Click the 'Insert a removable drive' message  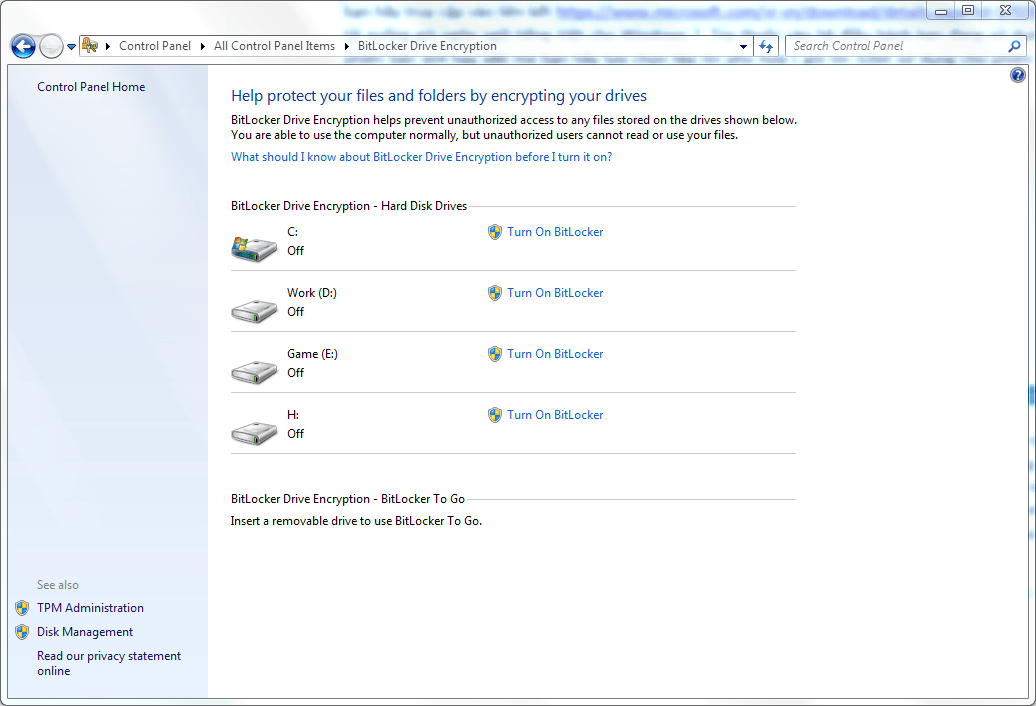356,521
